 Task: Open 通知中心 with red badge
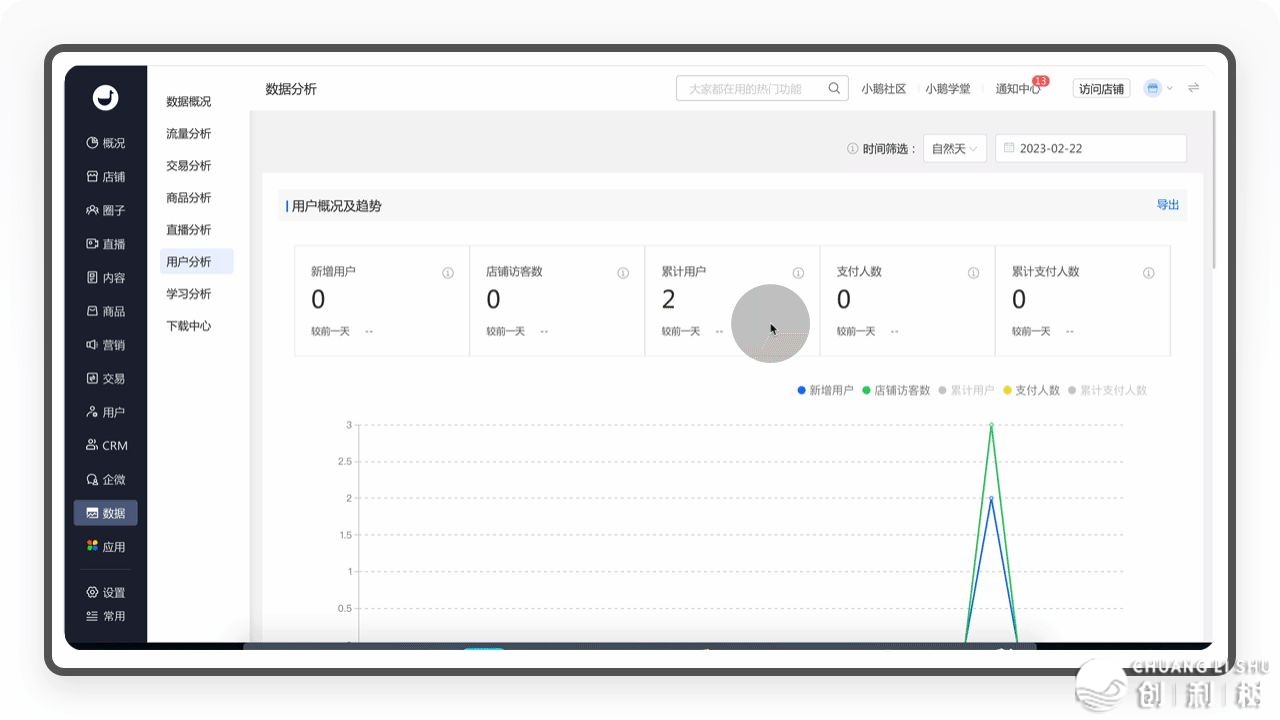point(1017,89)
